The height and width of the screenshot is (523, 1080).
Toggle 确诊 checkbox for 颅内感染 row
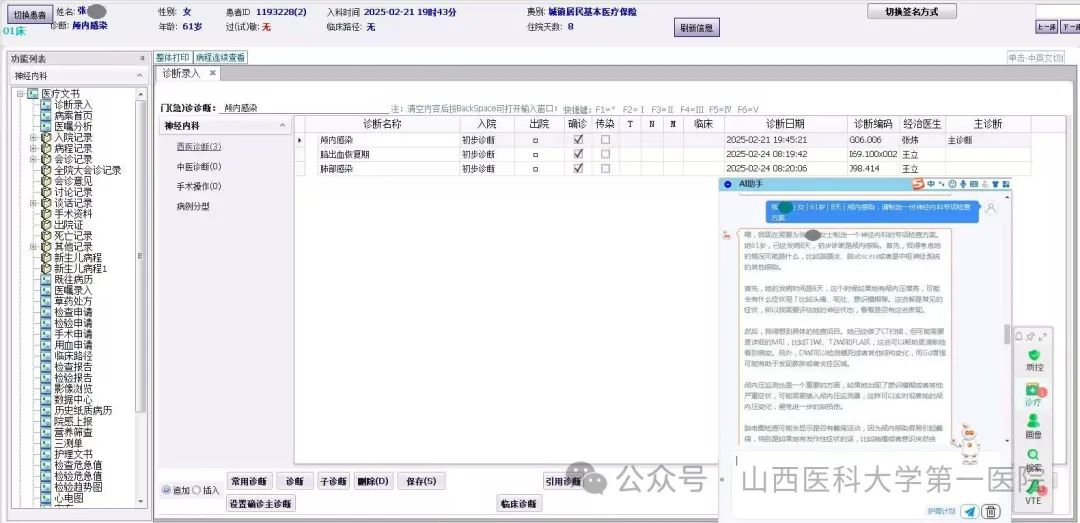[x=578, y=141]
